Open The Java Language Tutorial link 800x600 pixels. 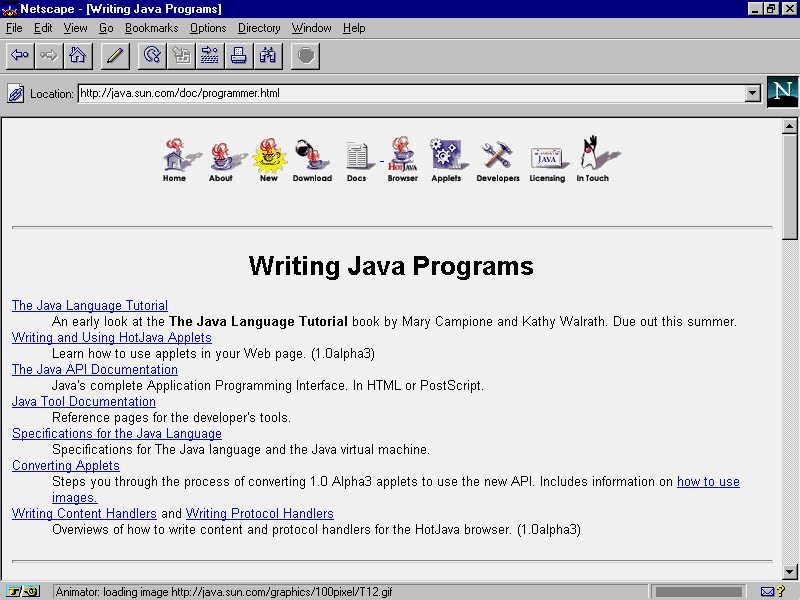90,306
